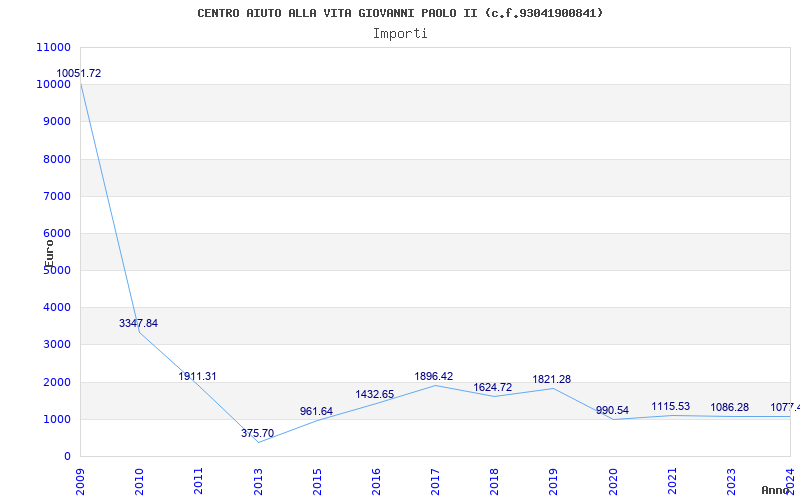Click the 2011 x-axis year label
This screenshot has height=500, width=800.
198,482
